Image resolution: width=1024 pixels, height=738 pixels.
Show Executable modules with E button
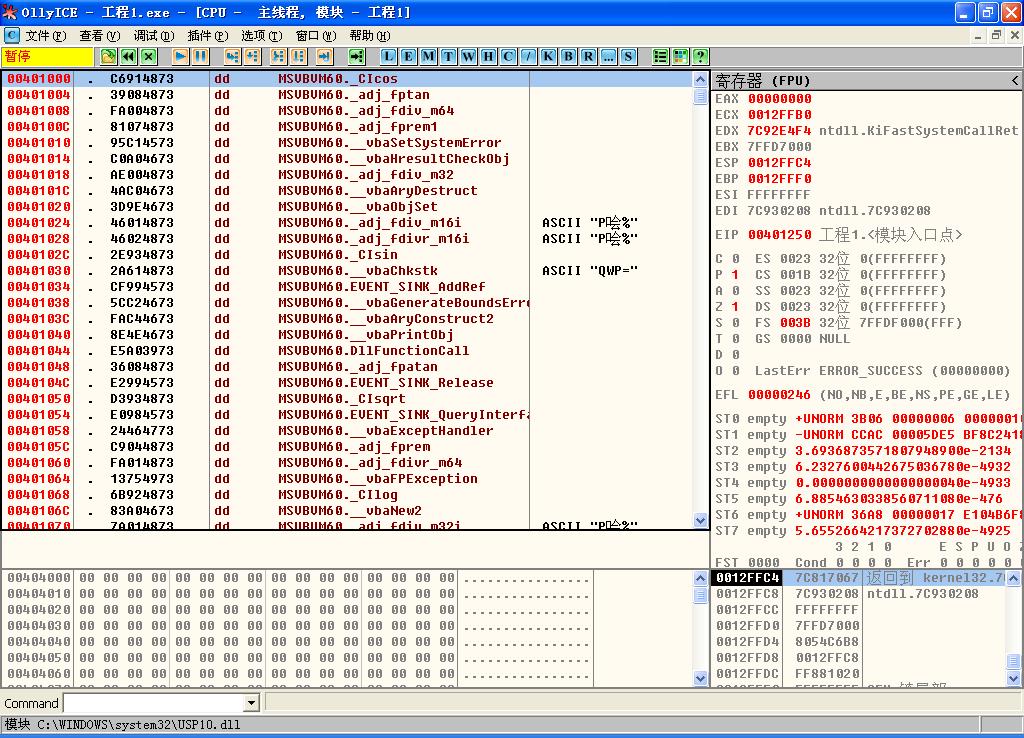pyautogui.click(x=408, y=57)
